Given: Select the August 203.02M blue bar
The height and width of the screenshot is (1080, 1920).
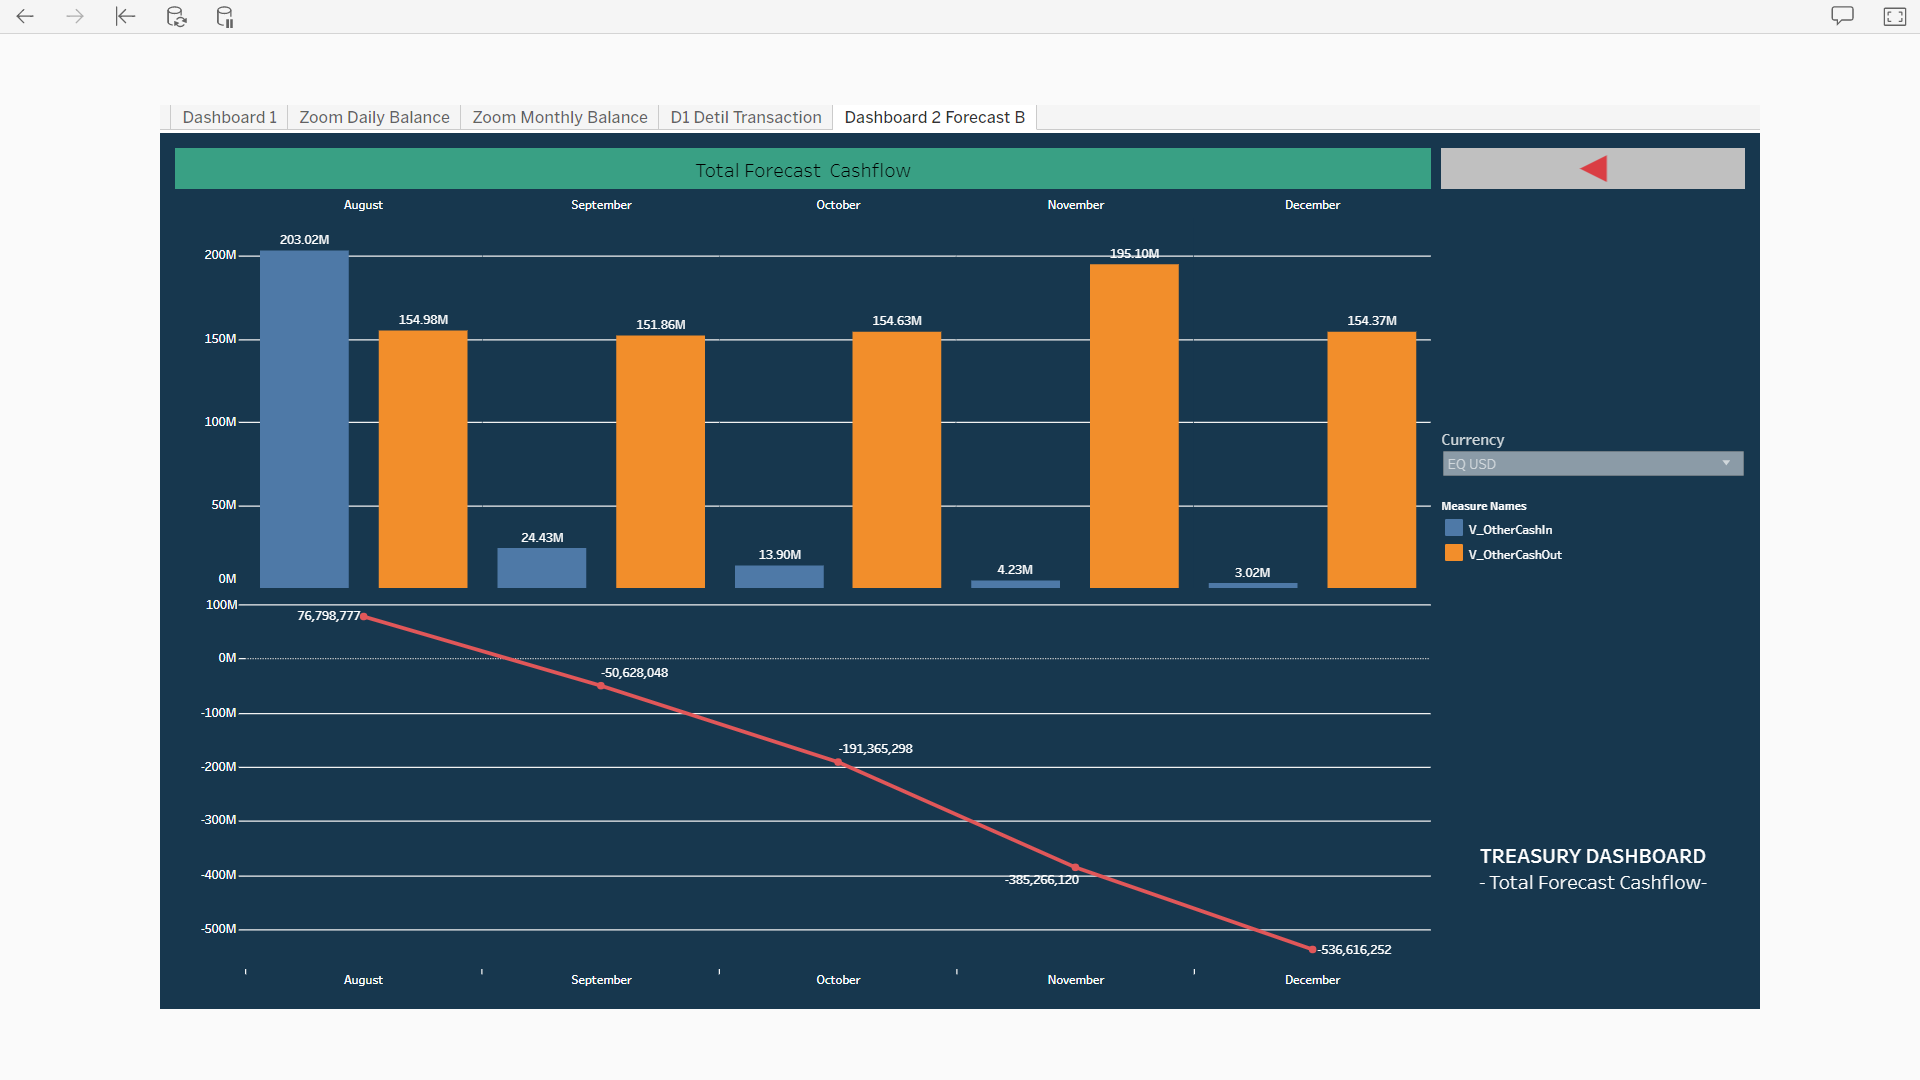Looking at the screenshot, I should coord(304,420).
